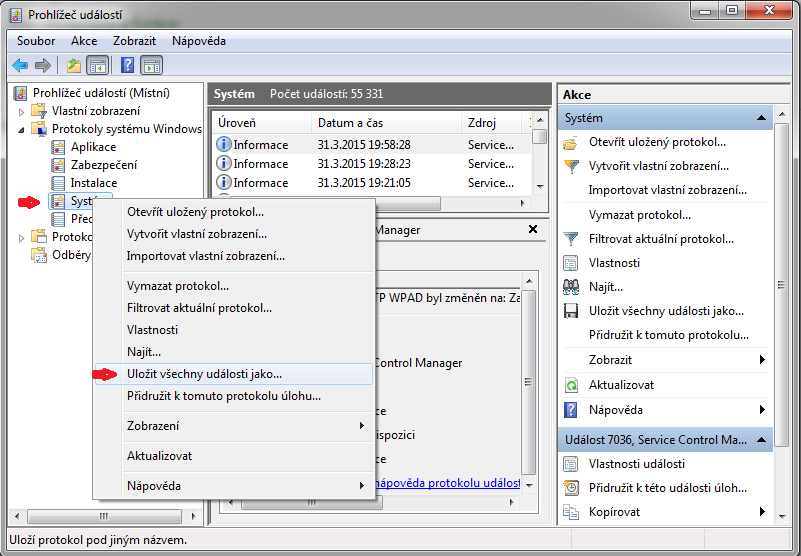
Task: Click the Help toolbar icon
Action: click(127, 66)
